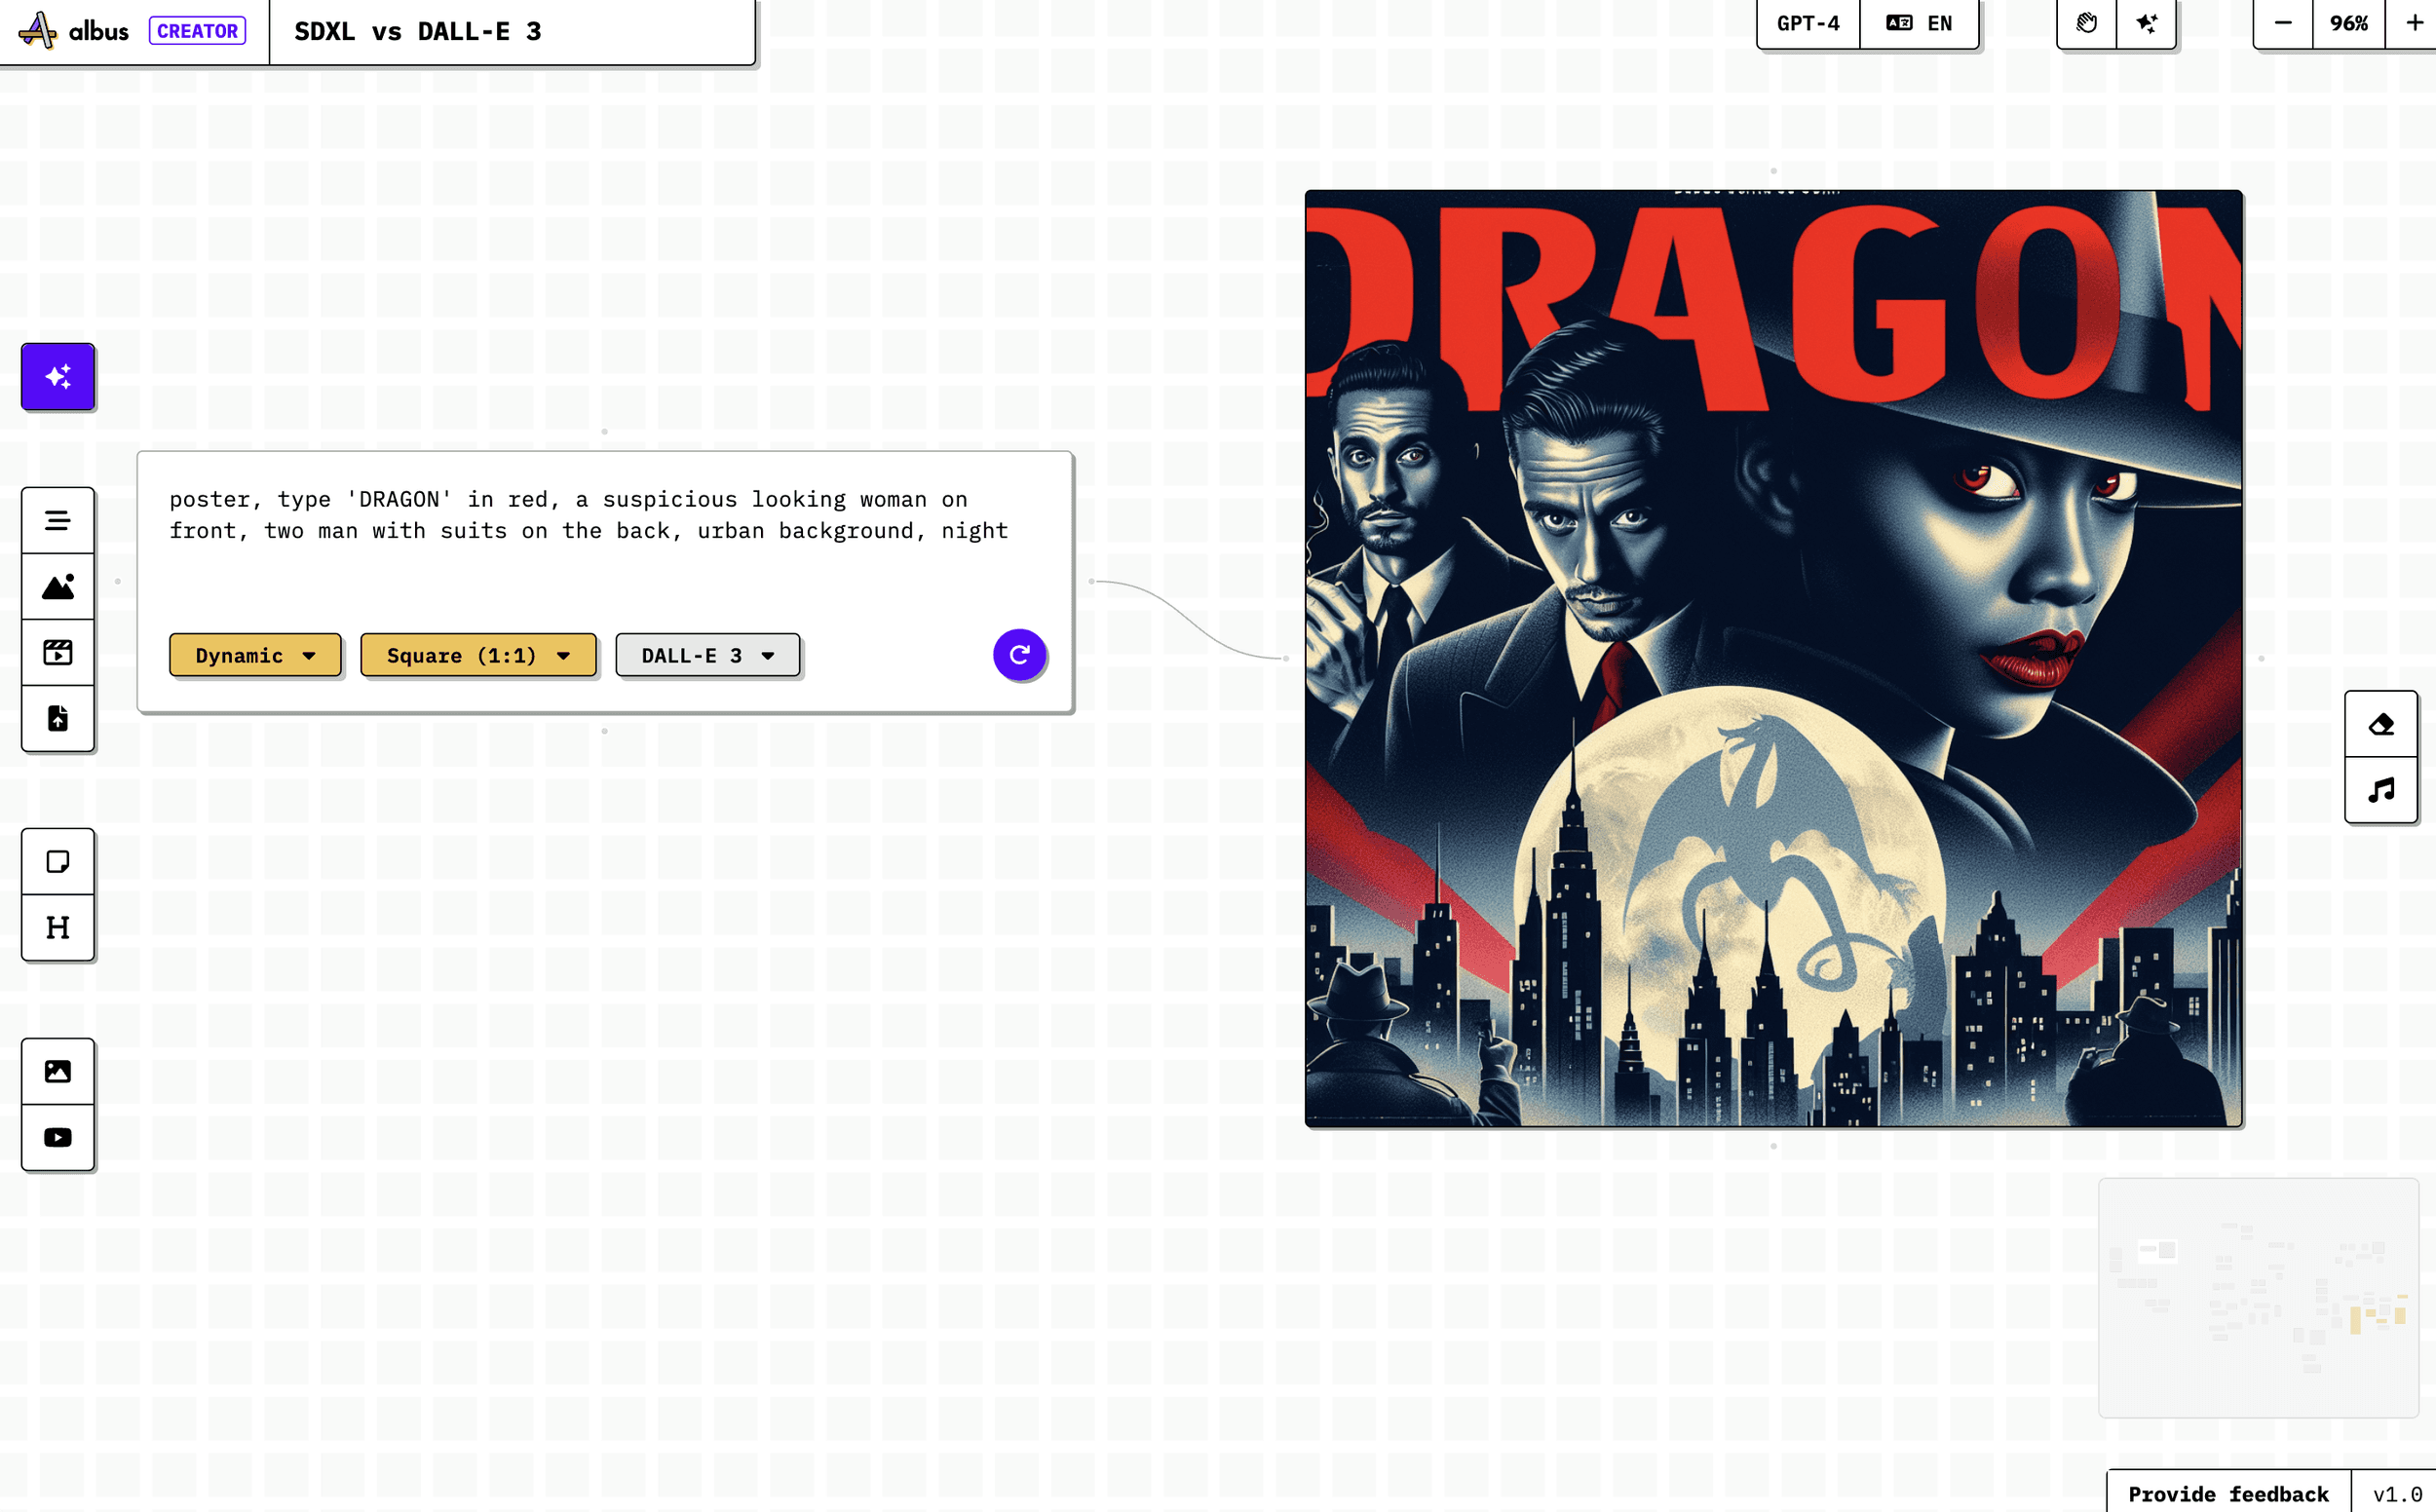Image resolution: width=2436 pixels, height=1512 pixels.
Task: Click the music note icon
Action: 2381,790
